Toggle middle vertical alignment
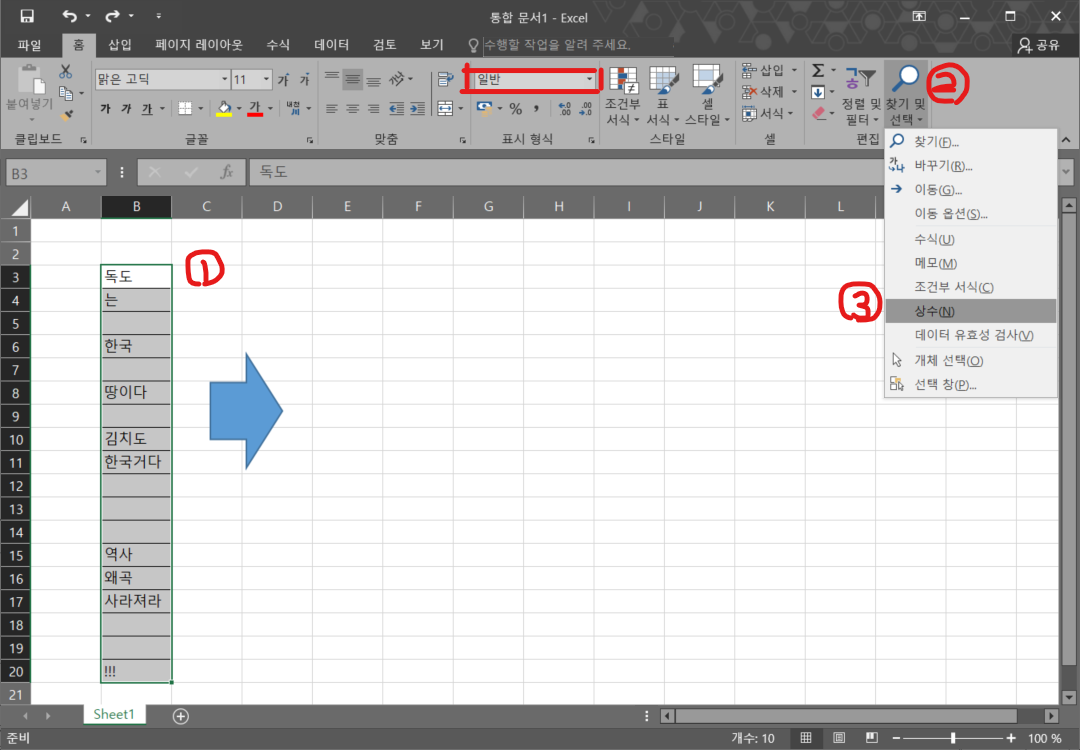 click(353, 80)
